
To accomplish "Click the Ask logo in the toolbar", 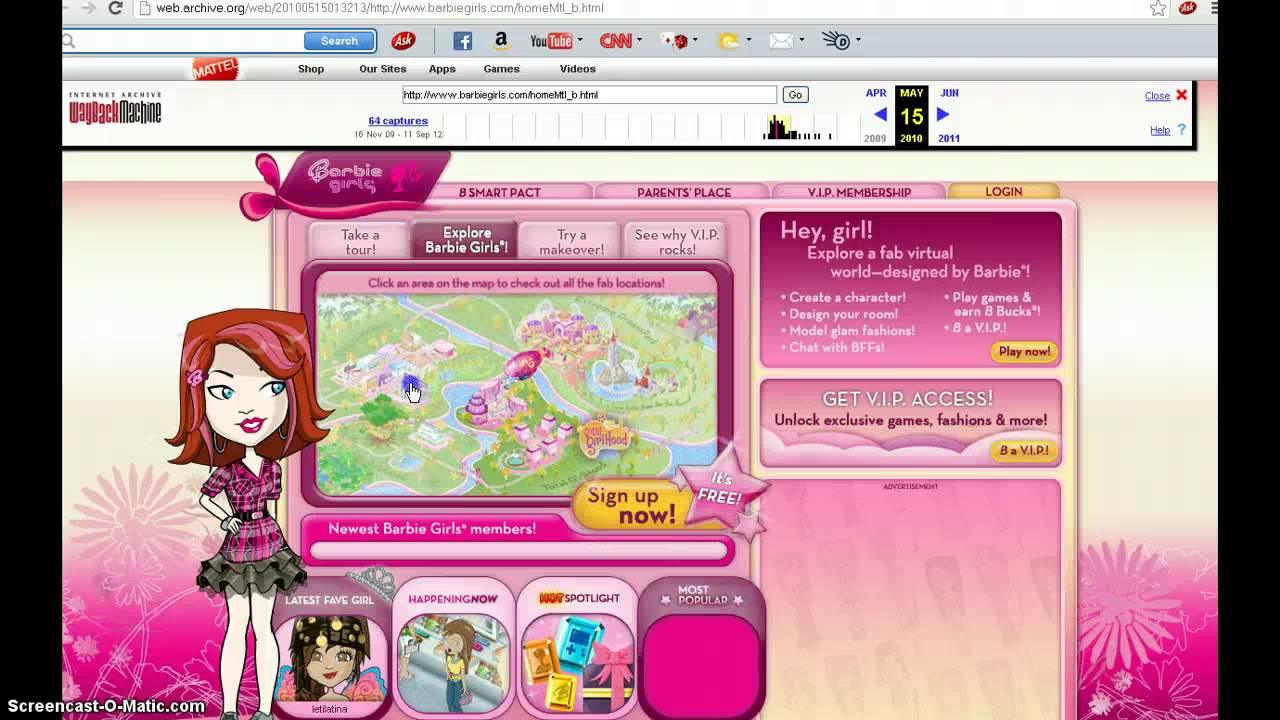I will [x=403, y=41].
